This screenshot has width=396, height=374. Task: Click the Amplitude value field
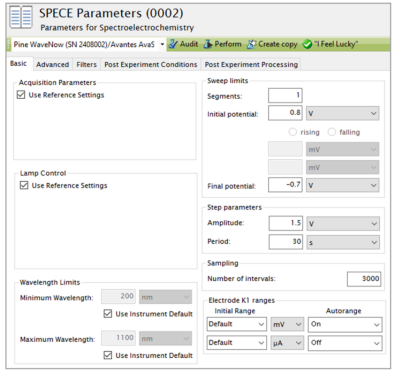[x=286, y=223]
